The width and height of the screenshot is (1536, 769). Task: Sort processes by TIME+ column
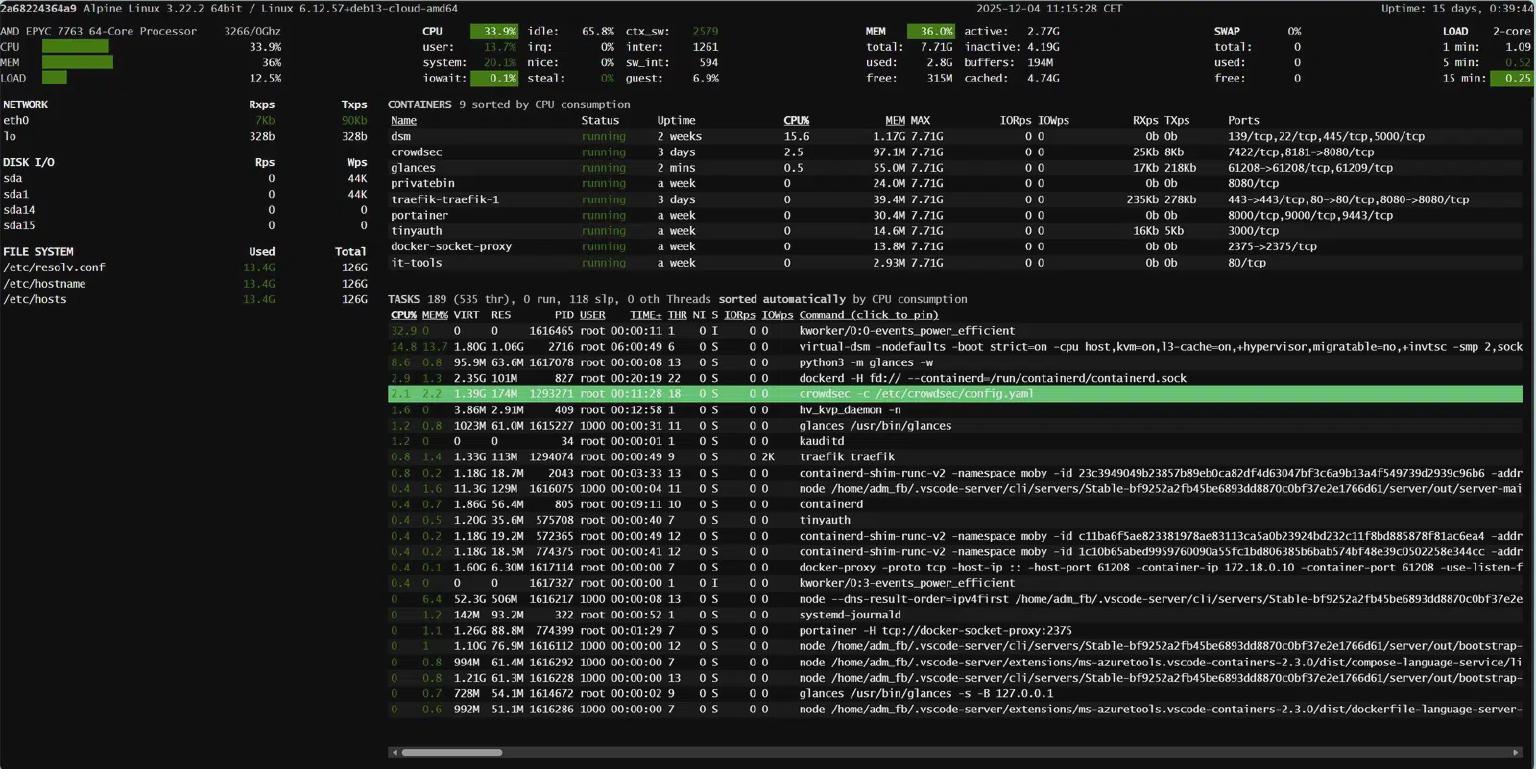pos(645,315)
